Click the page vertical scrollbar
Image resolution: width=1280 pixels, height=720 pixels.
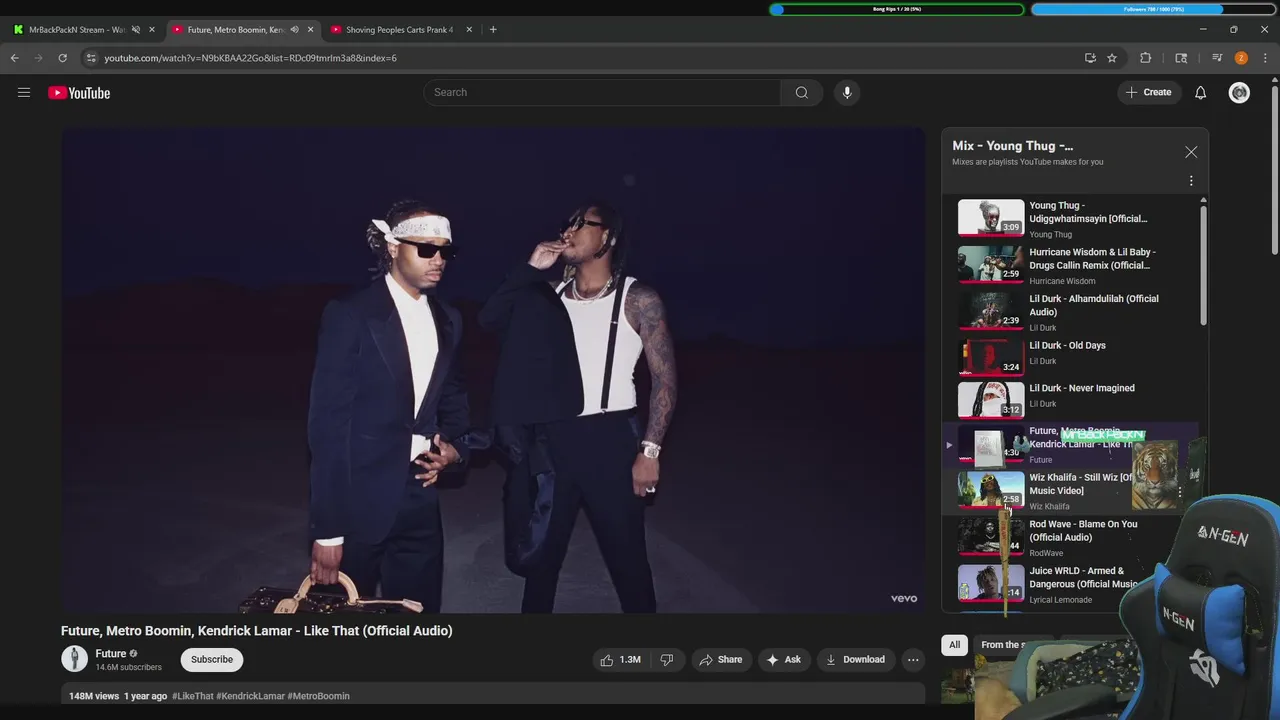pos(1274,170)
